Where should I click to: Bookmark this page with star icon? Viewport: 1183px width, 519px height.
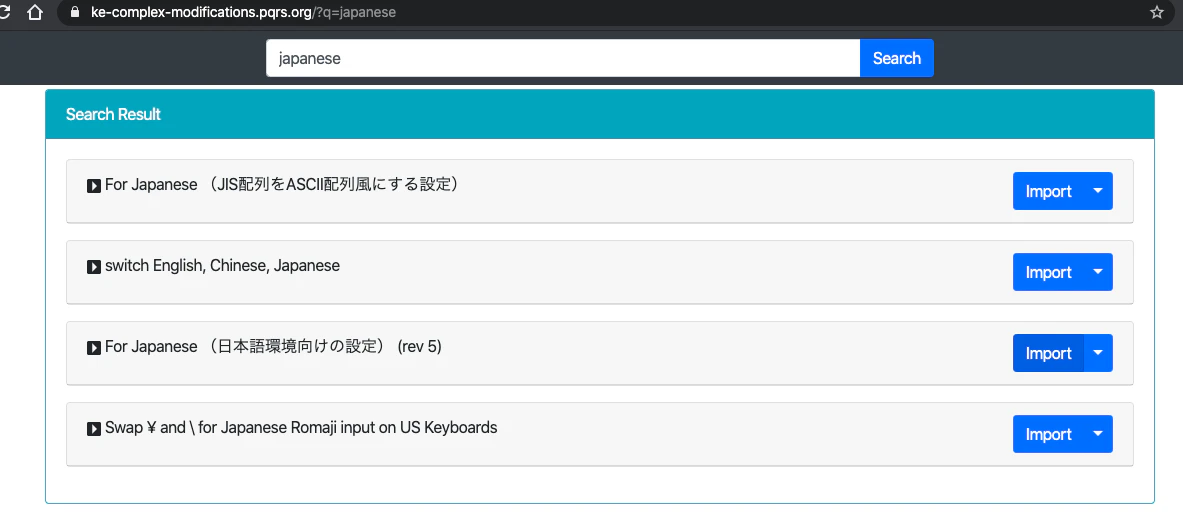tap(1157, 13)
